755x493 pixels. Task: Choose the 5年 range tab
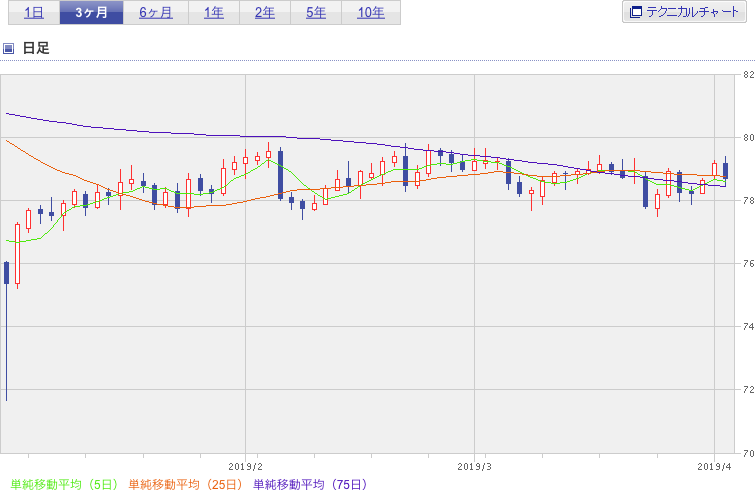pyautogui.click(x=316, y=13)
